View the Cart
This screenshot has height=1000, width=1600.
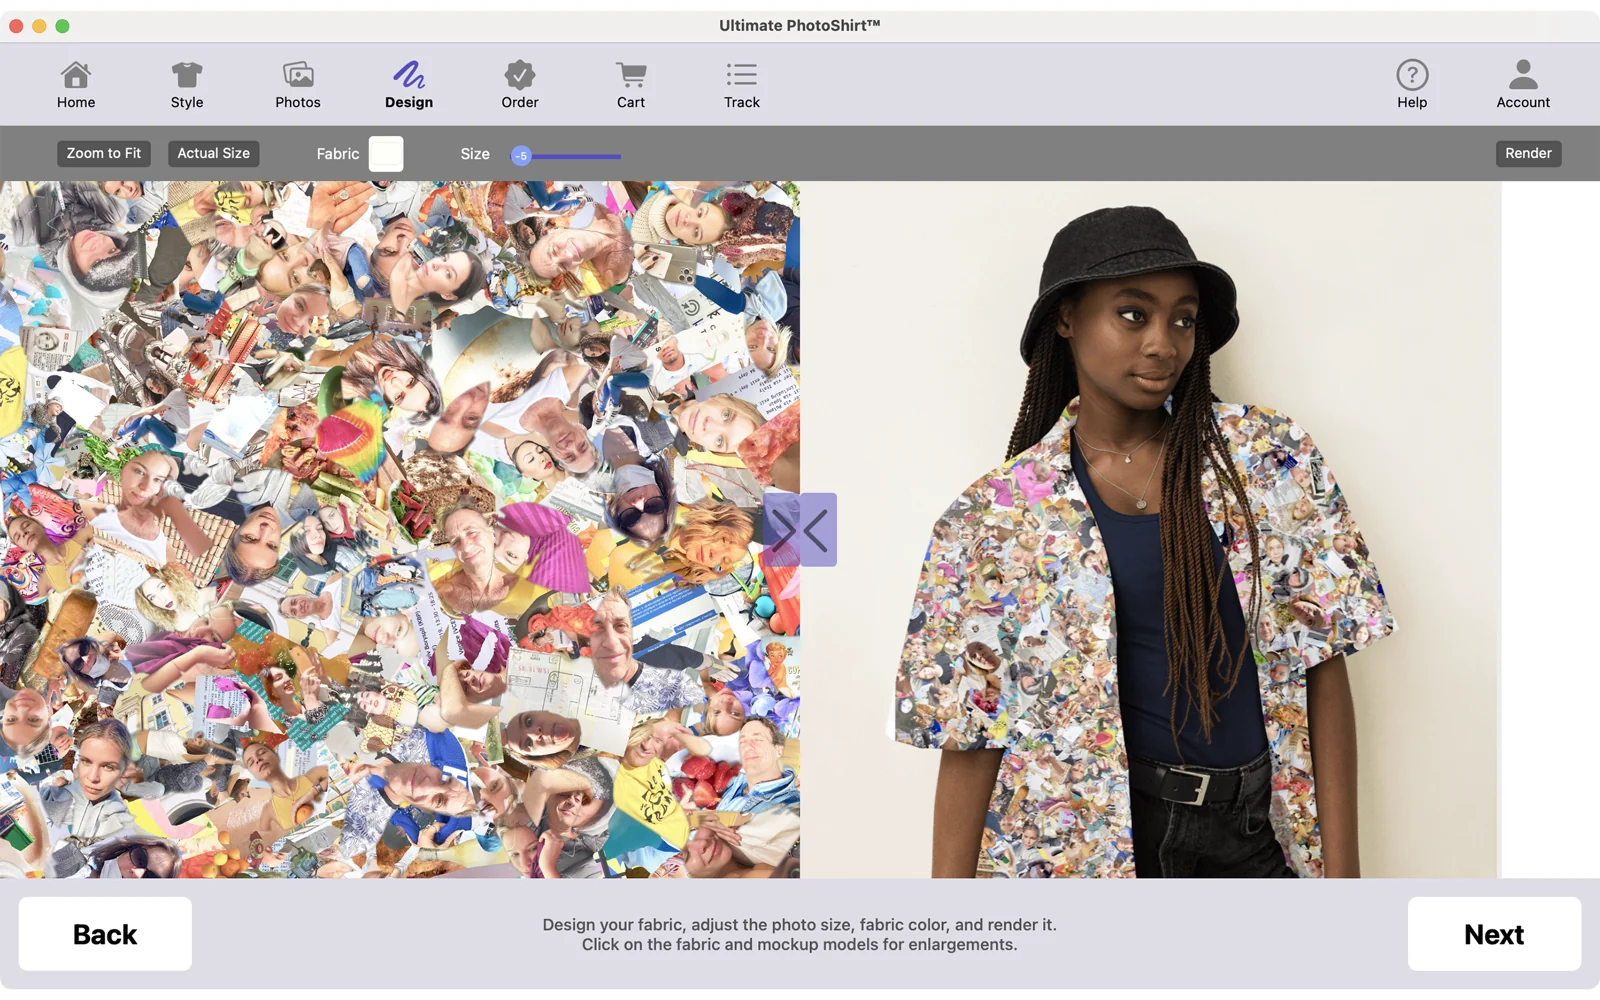click(631, 85)
